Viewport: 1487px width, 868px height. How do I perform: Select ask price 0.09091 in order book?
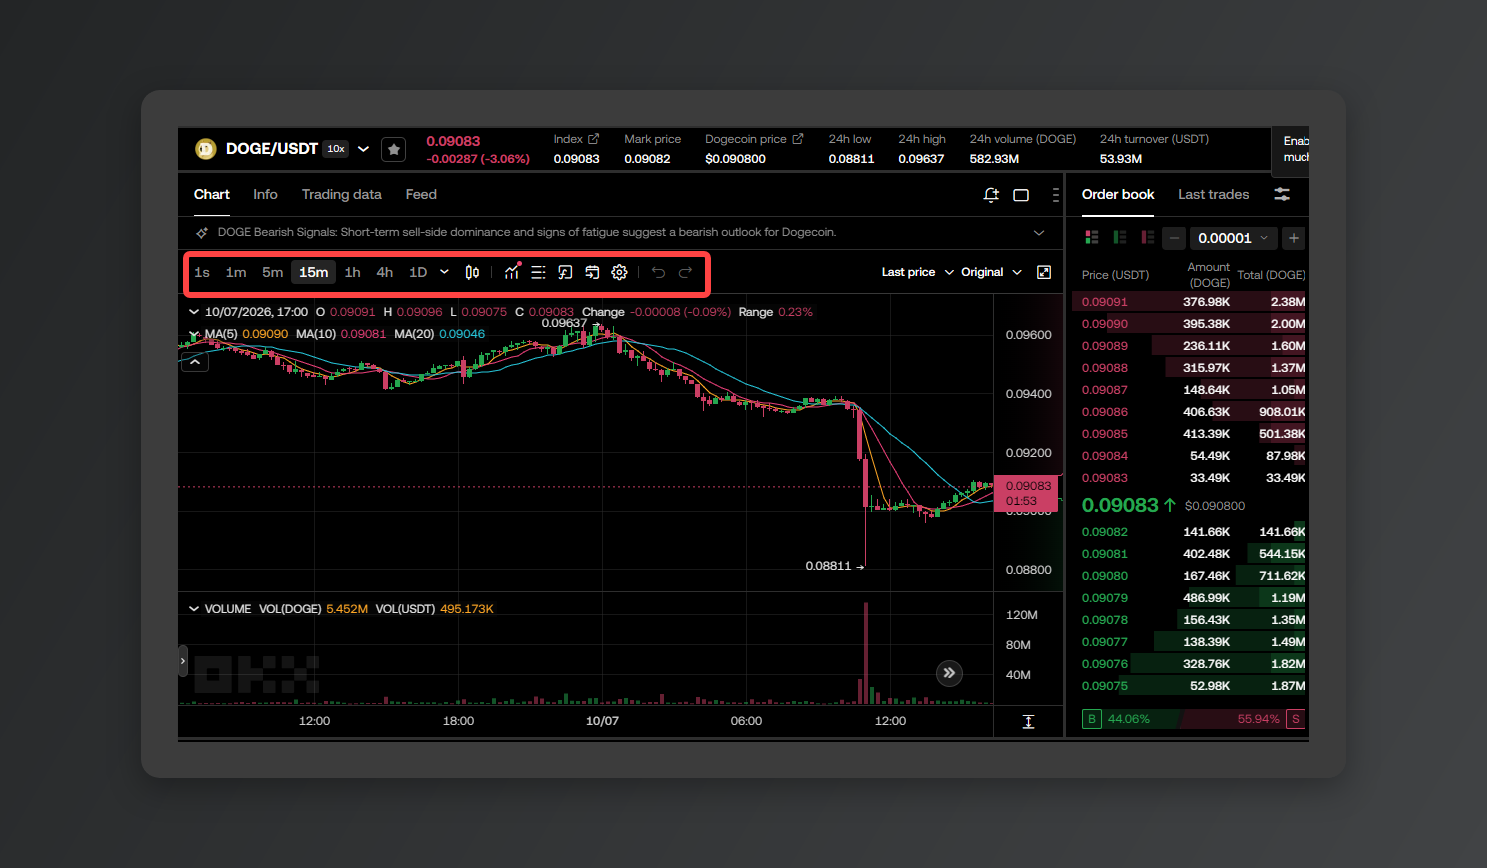tap(1105, 302)
